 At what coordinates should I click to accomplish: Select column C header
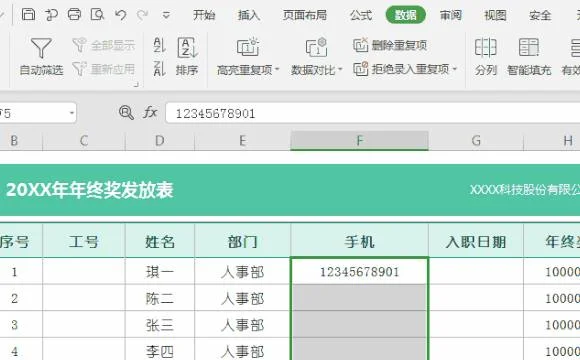(x=84, y=141)
